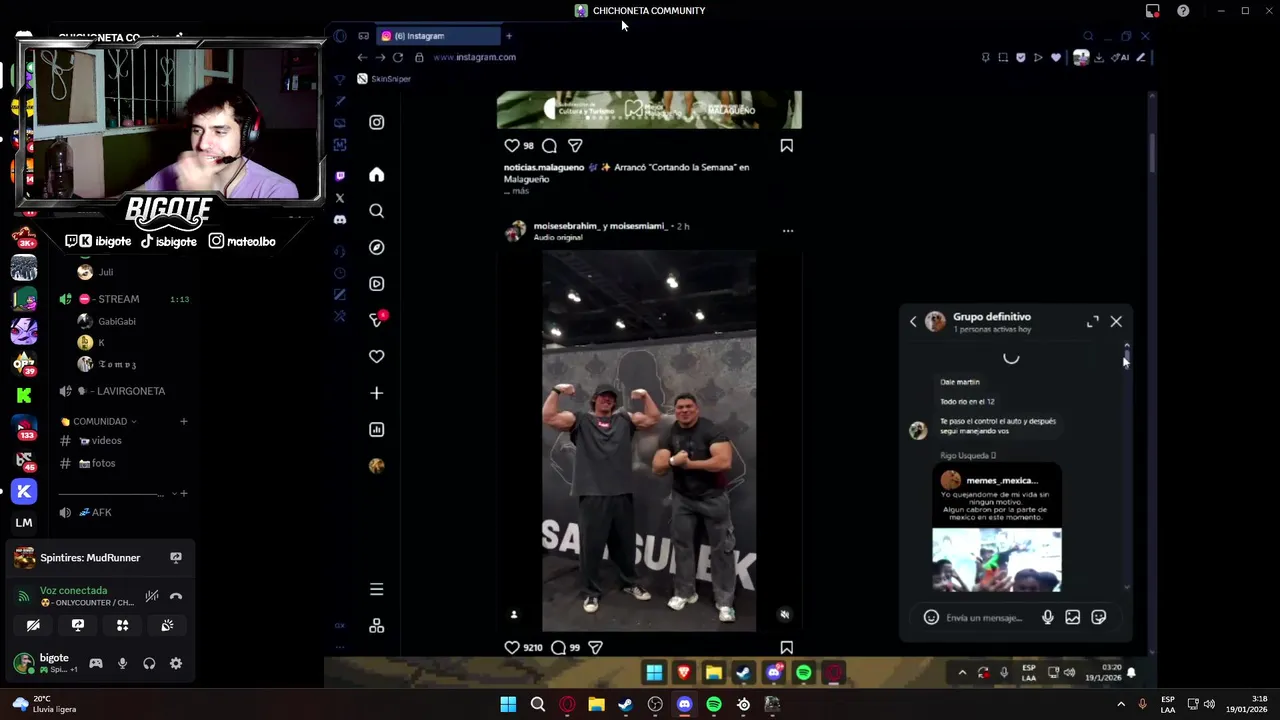
Task: Open Twitch in Opera sidebar
Action: pyautogui.click(x=340, y=176)
